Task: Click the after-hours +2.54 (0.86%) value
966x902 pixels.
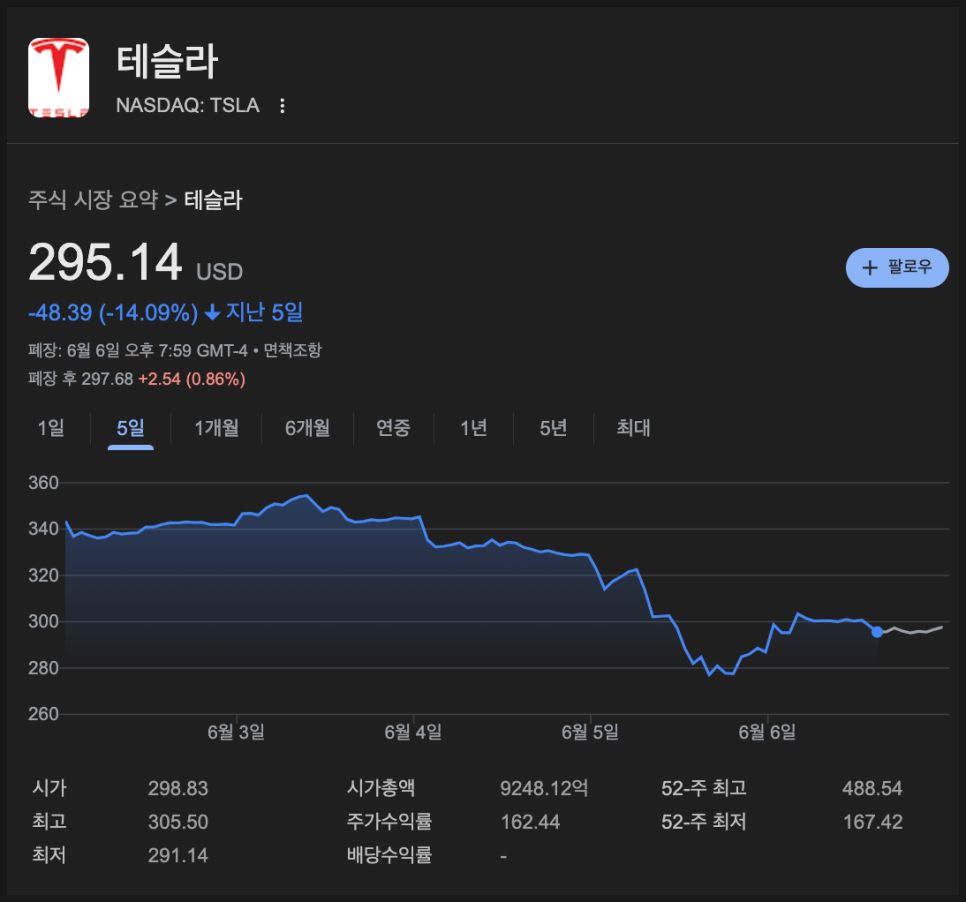Action: point(192,379)
